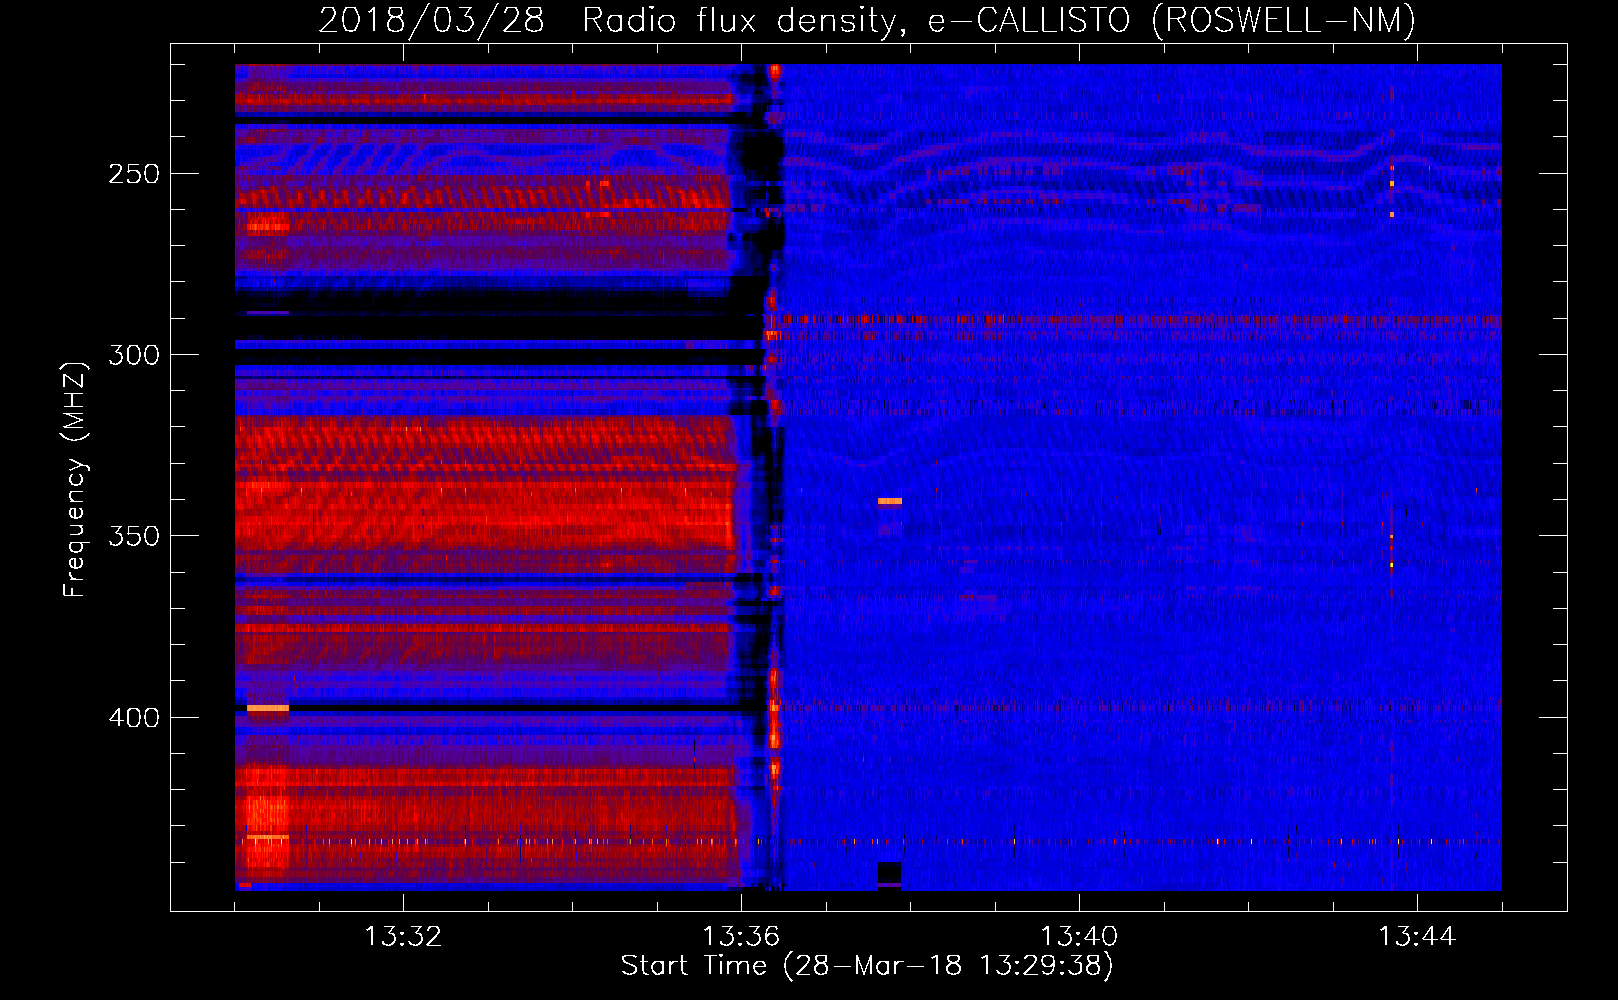Click the black data-gap square at spectrogram bottom
The width and height of the screenshot is (1618, 1000).
(x=889, y=873)
